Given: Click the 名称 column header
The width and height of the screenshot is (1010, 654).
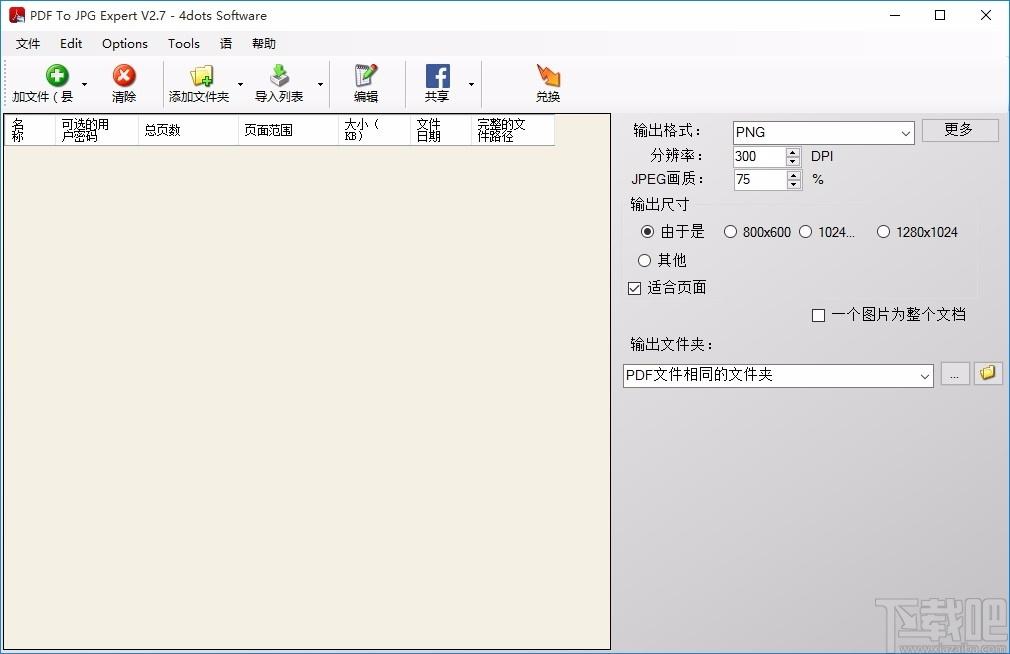Looking at the screenshot, I should 30,130.
